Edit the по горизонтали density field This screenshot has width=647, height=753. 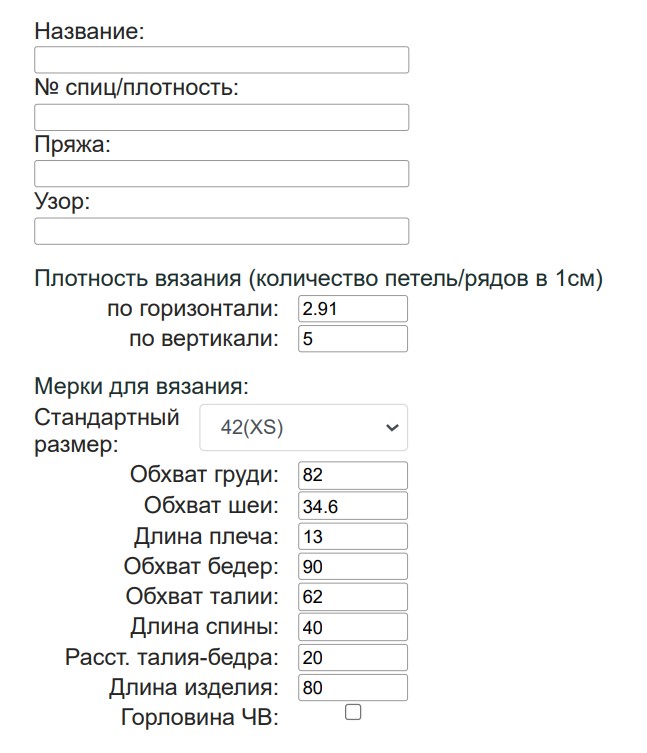click(x=353, y=309)
